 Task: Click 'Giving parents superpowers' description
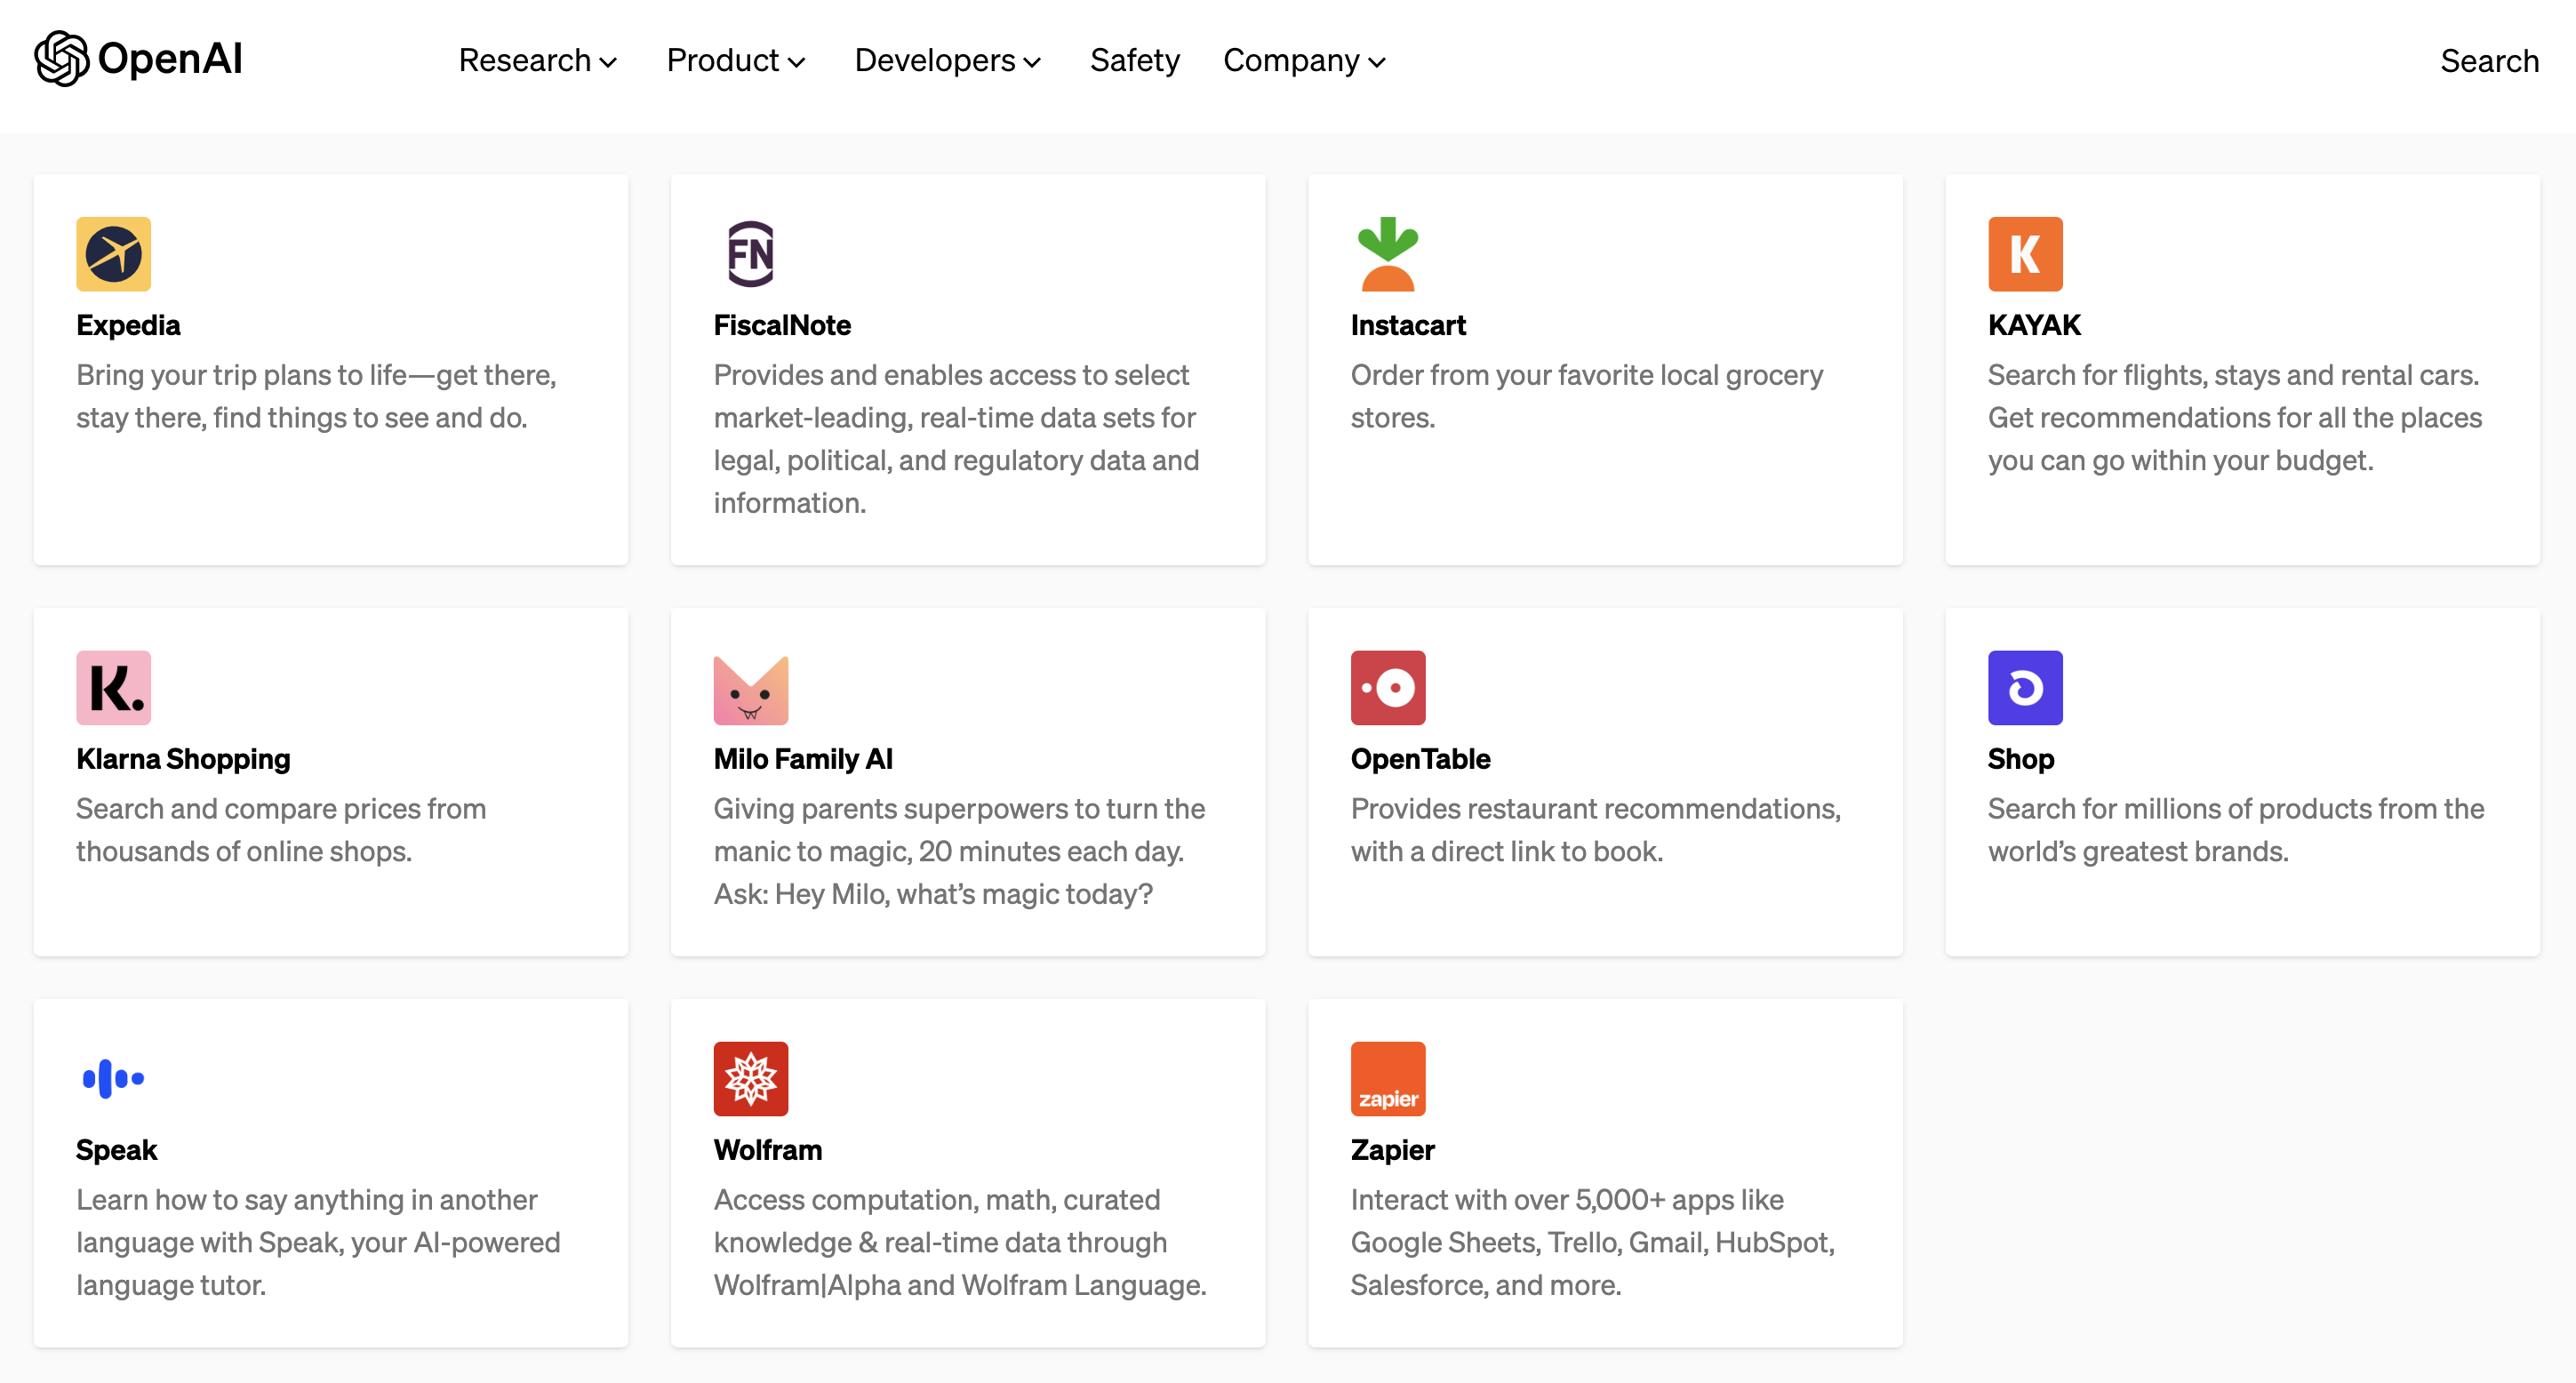pyautogui.click(x=959, y=851)
